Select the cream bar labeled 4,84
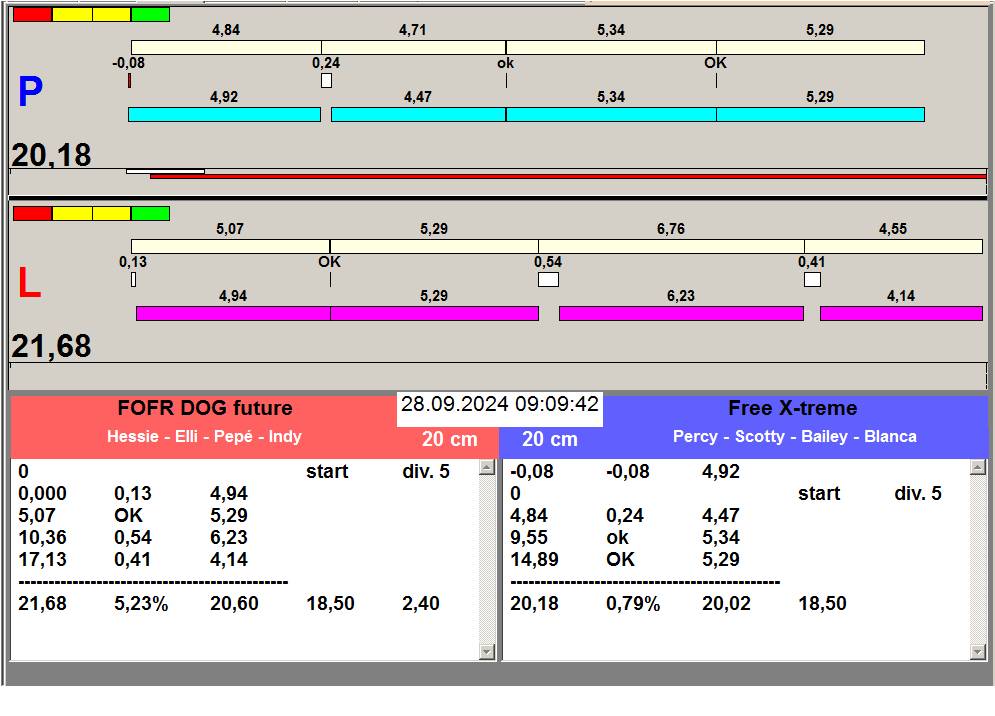 226,47
